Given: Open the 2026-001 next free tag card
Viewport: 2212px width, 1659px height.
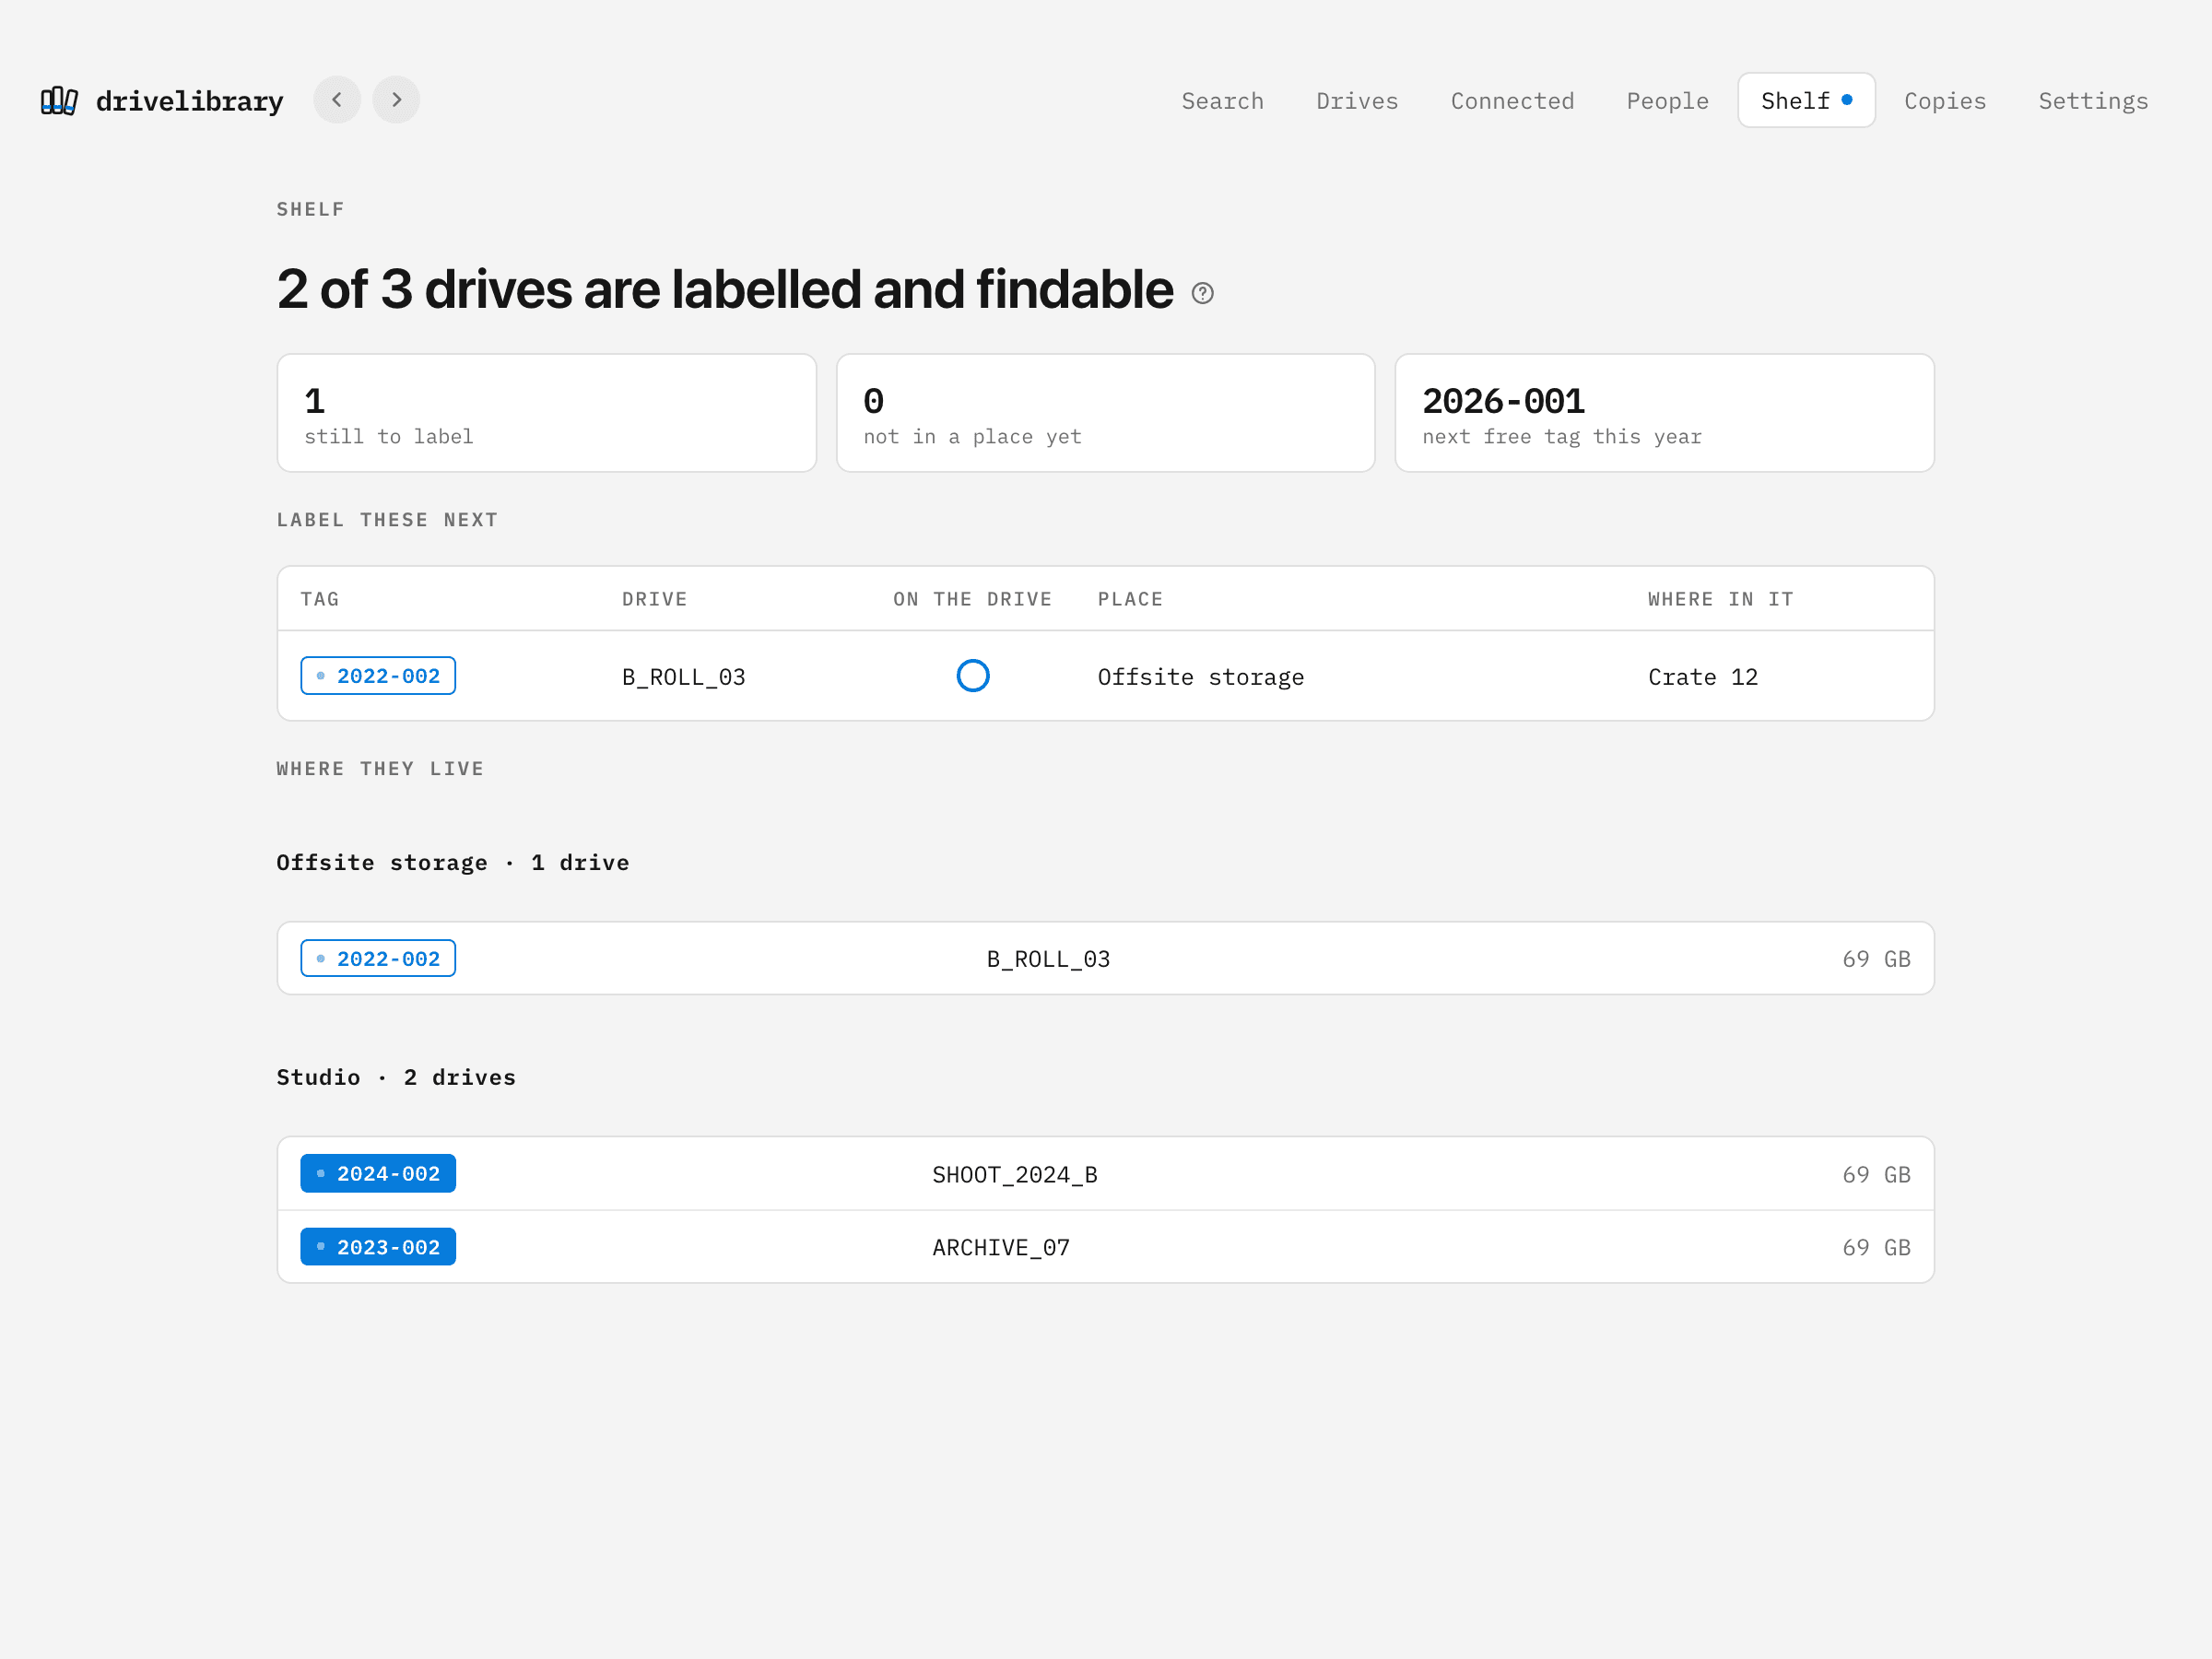Looking at the screenshot, I should [x=1664, y=413].
